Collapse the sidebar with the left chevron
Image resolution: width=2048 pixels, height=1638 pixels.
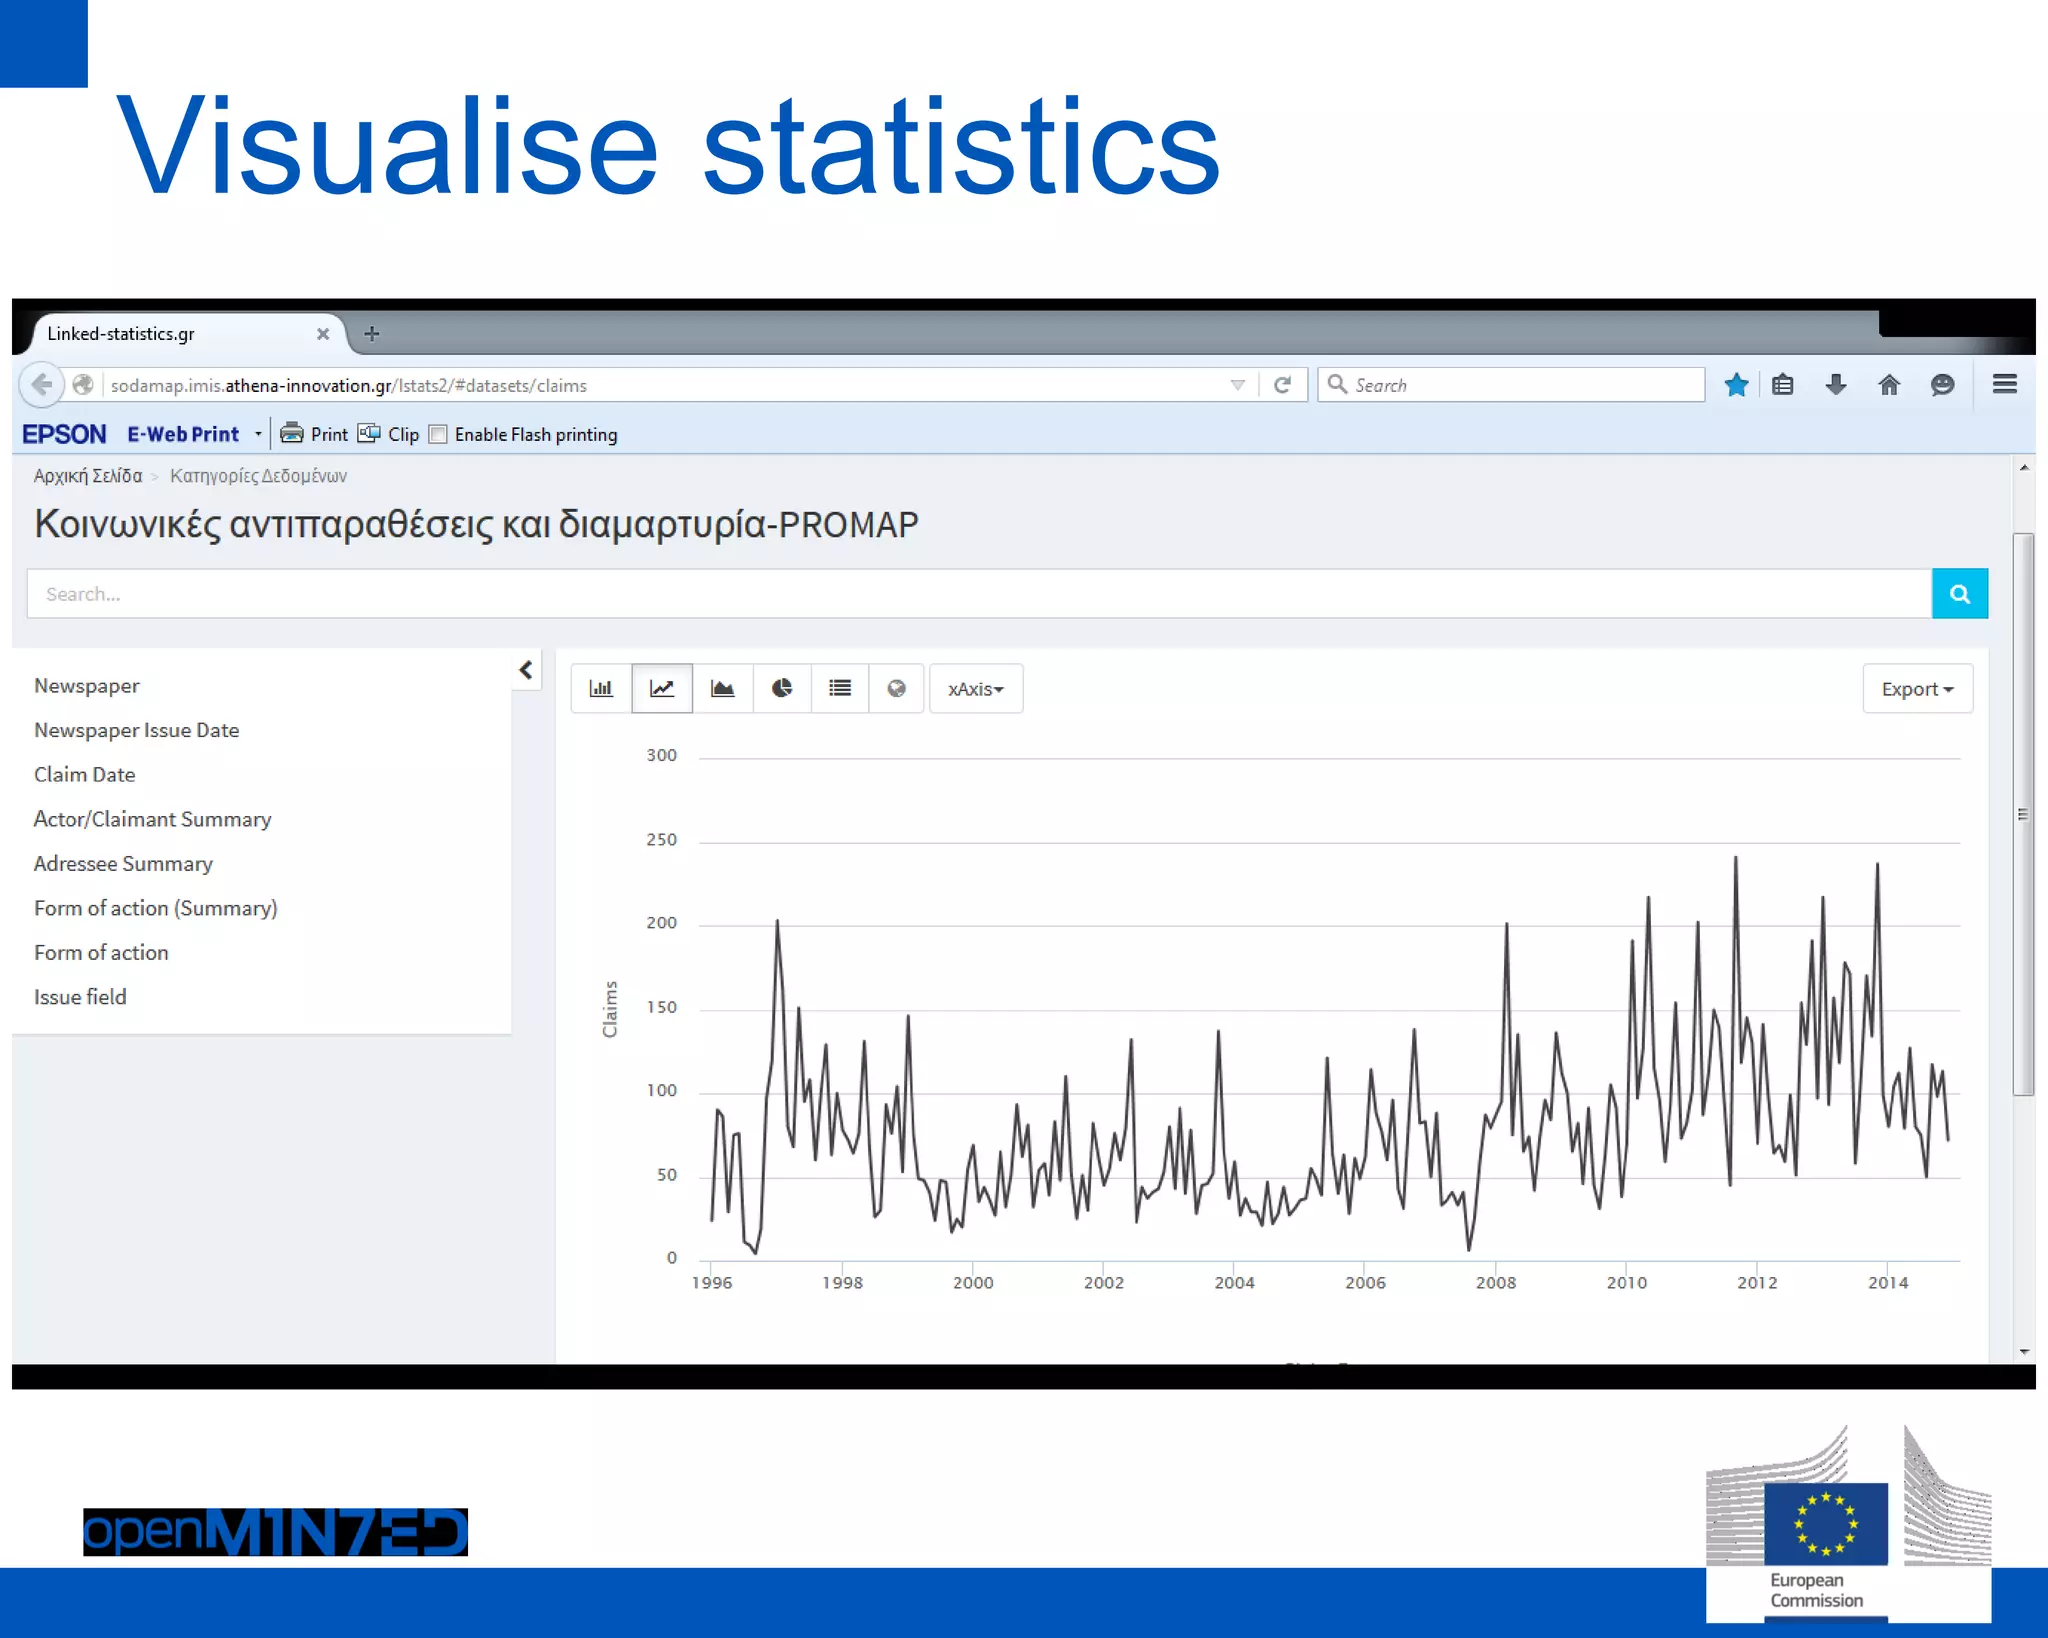coord(526,670)
